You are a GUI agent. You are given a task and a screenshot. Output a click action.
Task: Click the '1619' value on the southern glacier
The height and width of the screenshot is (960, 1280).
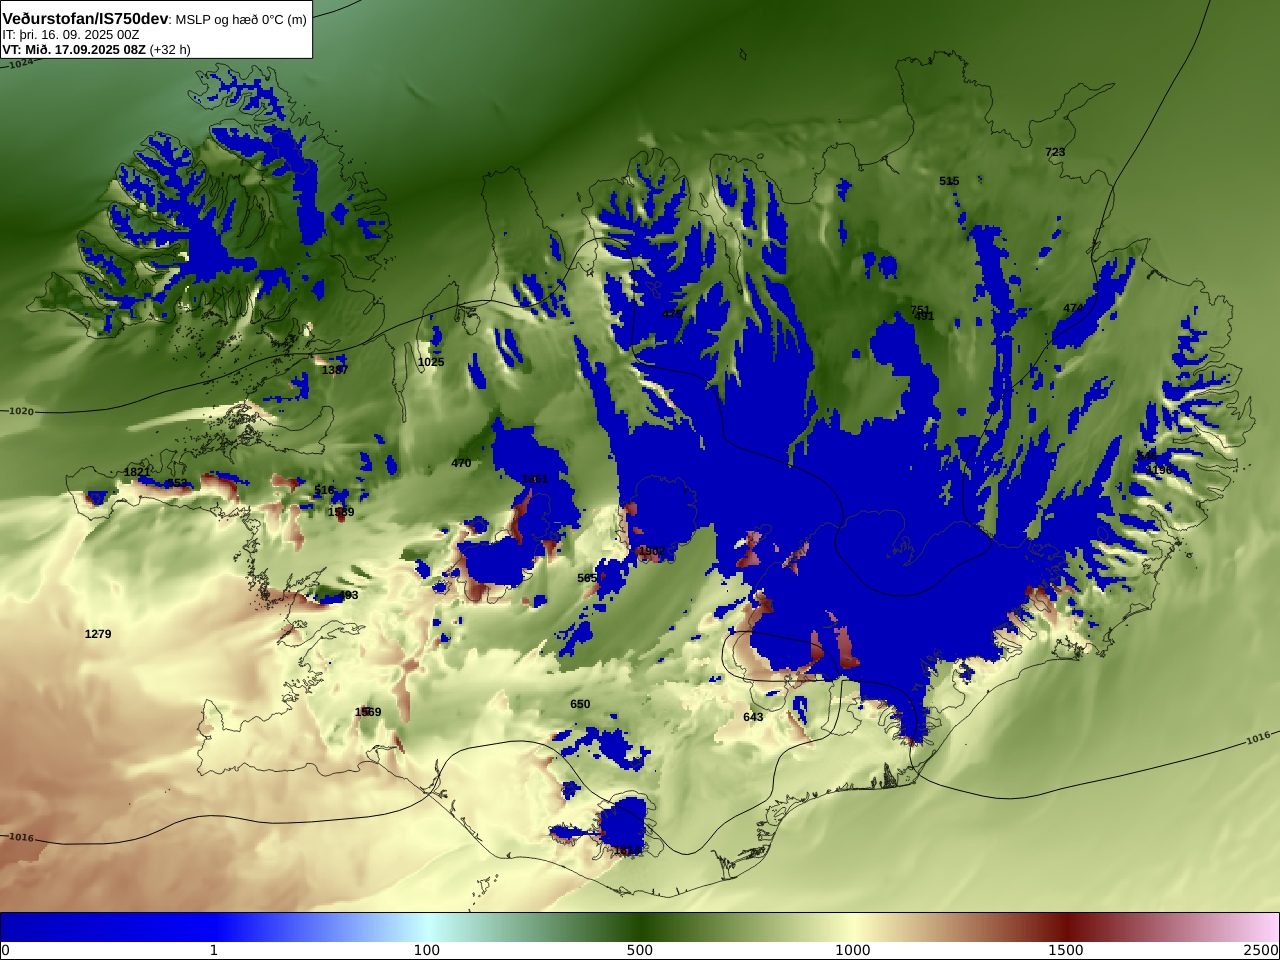point(626,851)
